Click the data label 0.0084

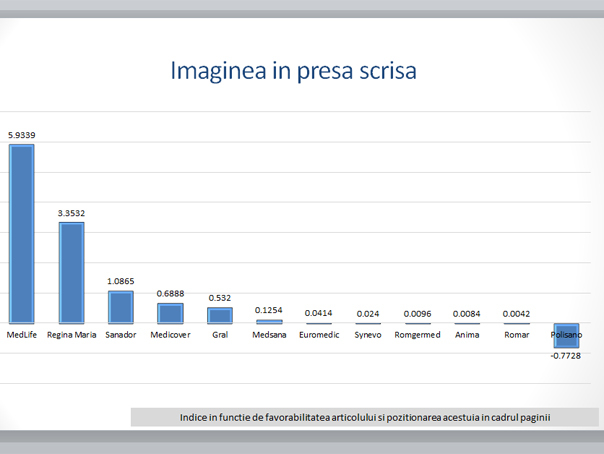[x=466, y=314]
